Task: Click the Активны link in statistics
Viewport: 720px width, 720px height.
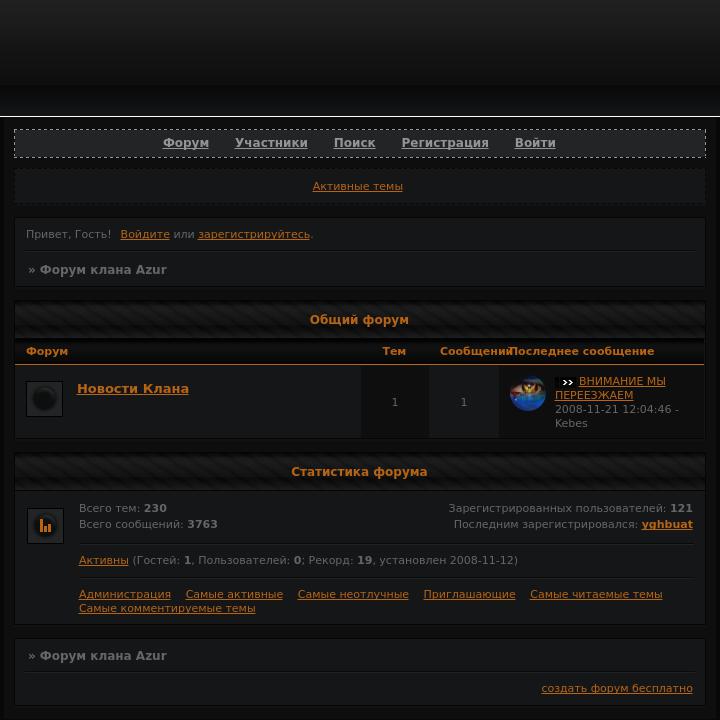Action: (x=103, y=560)
